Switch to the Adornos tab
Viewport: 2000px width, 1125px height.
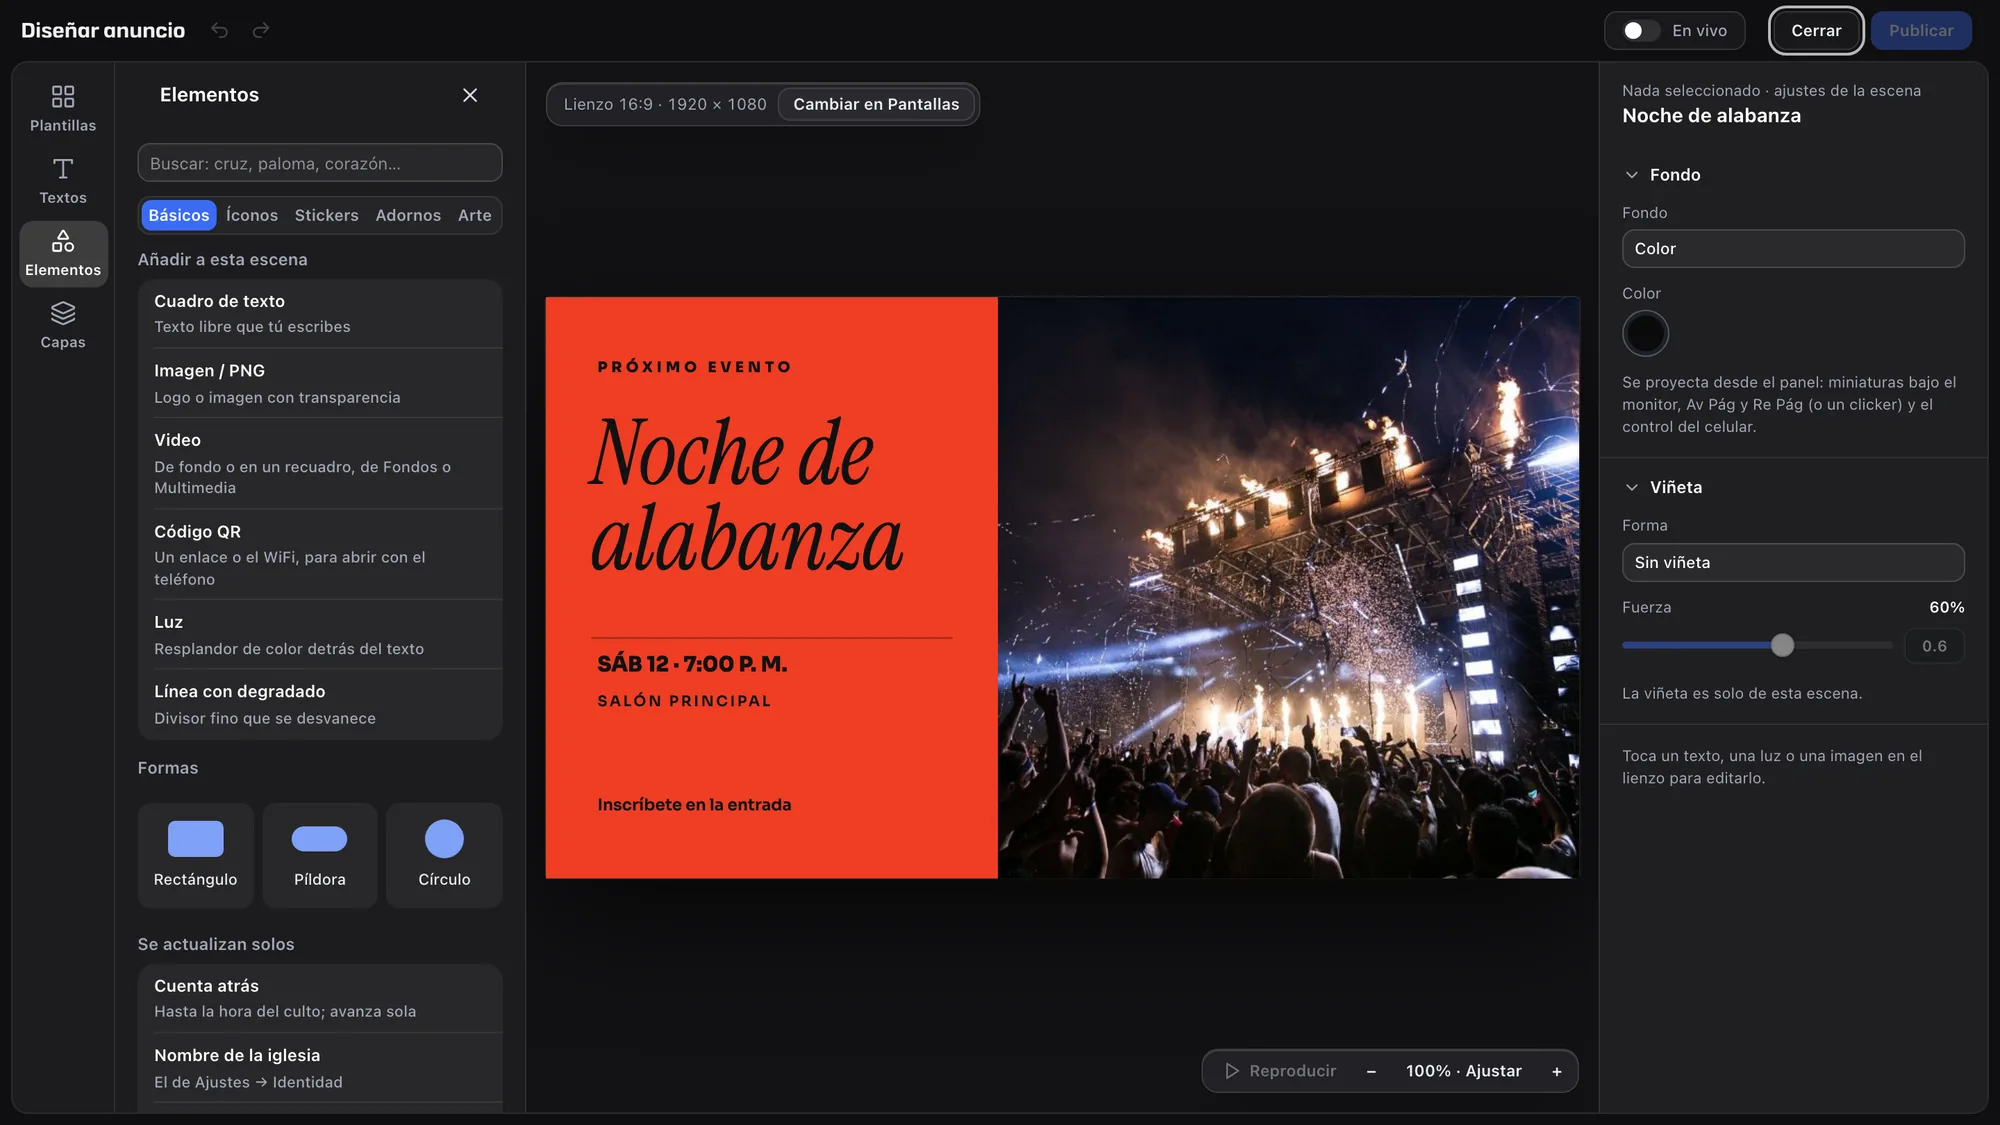pos(408,215)
